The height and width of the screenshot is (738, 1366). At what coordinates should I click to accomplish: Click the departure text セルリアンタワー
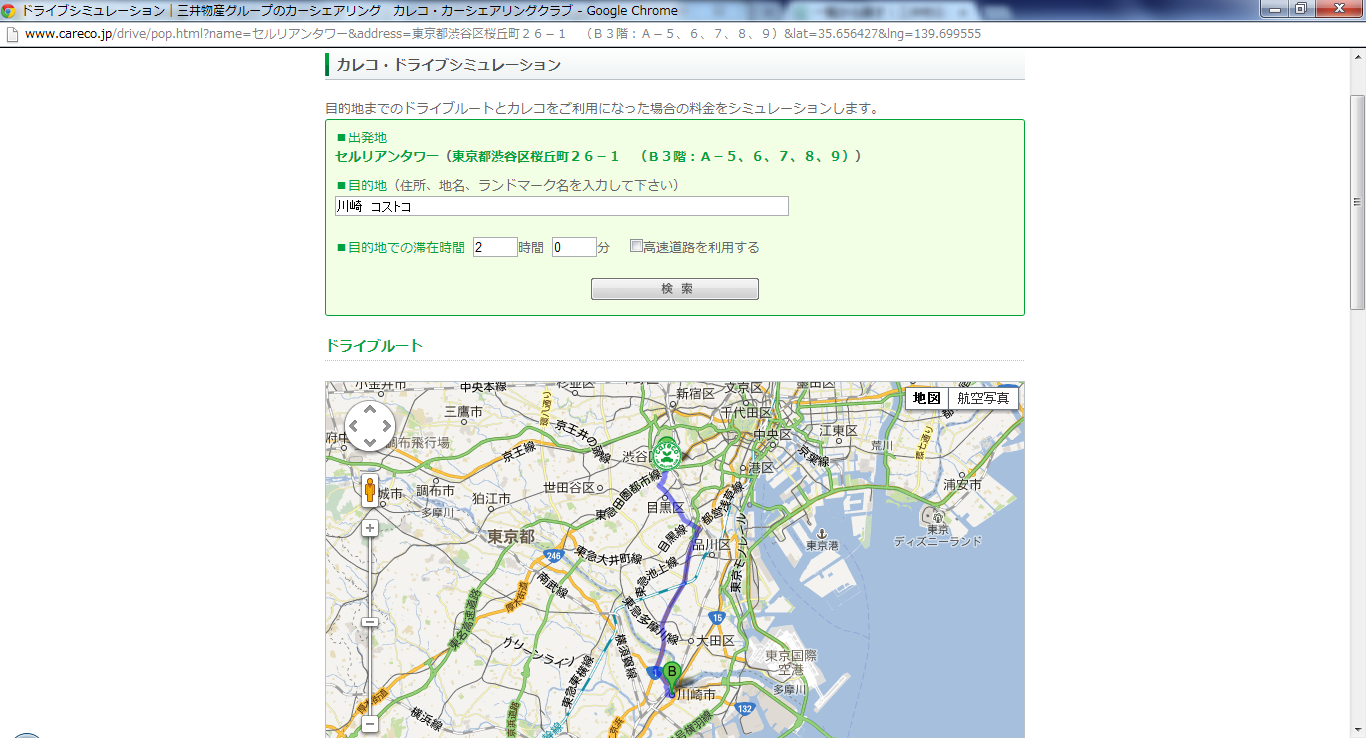click(x=388, y=156)
